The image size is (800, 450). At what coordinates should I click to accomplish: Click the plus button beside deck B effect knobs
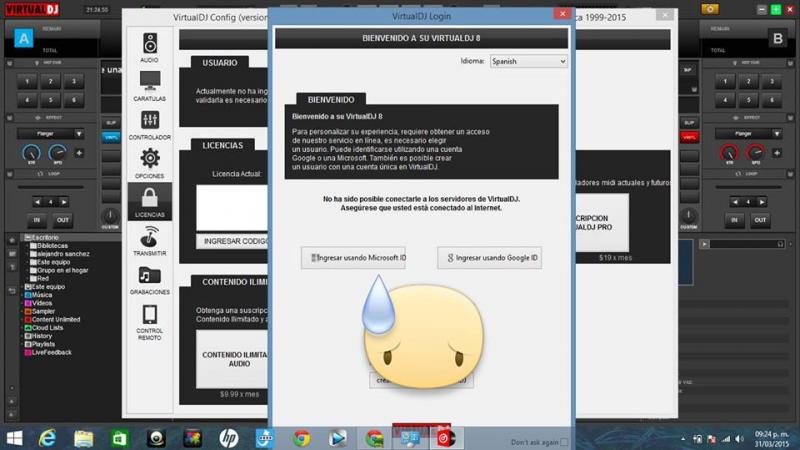pyautogui.click(x=777, y=153)
